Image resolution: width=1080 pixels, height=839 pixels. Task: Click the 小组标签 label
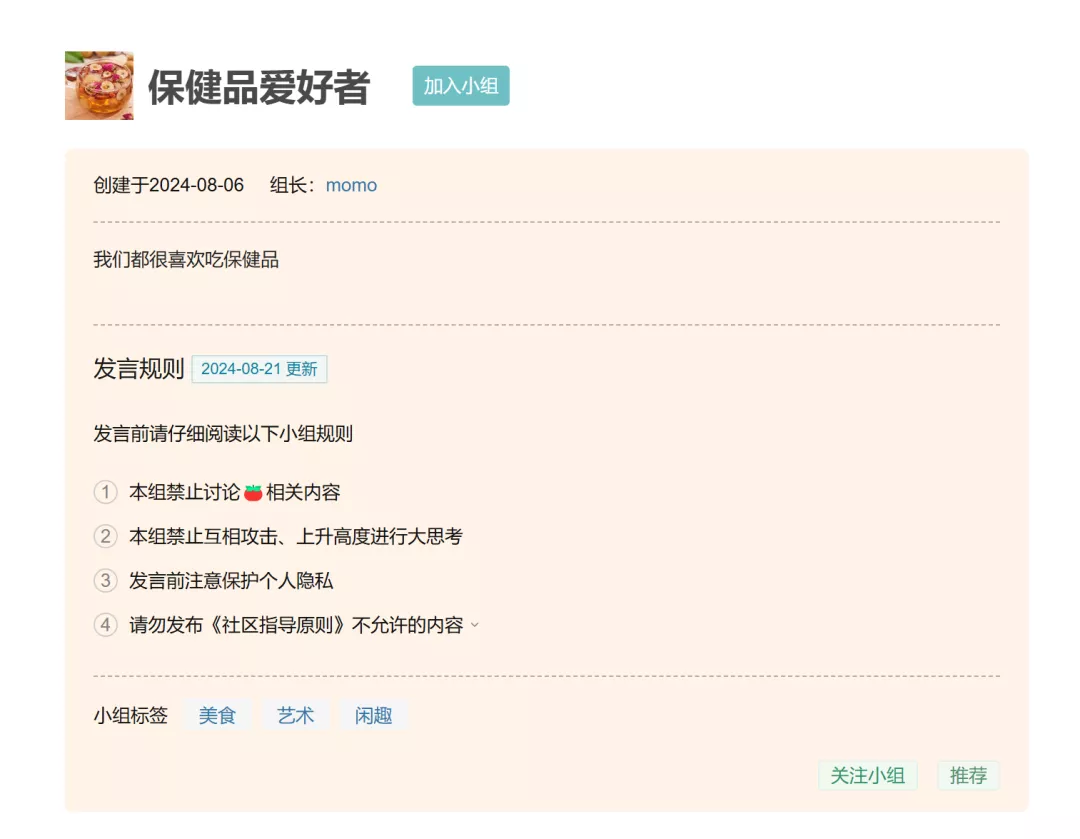coord(131,716)
